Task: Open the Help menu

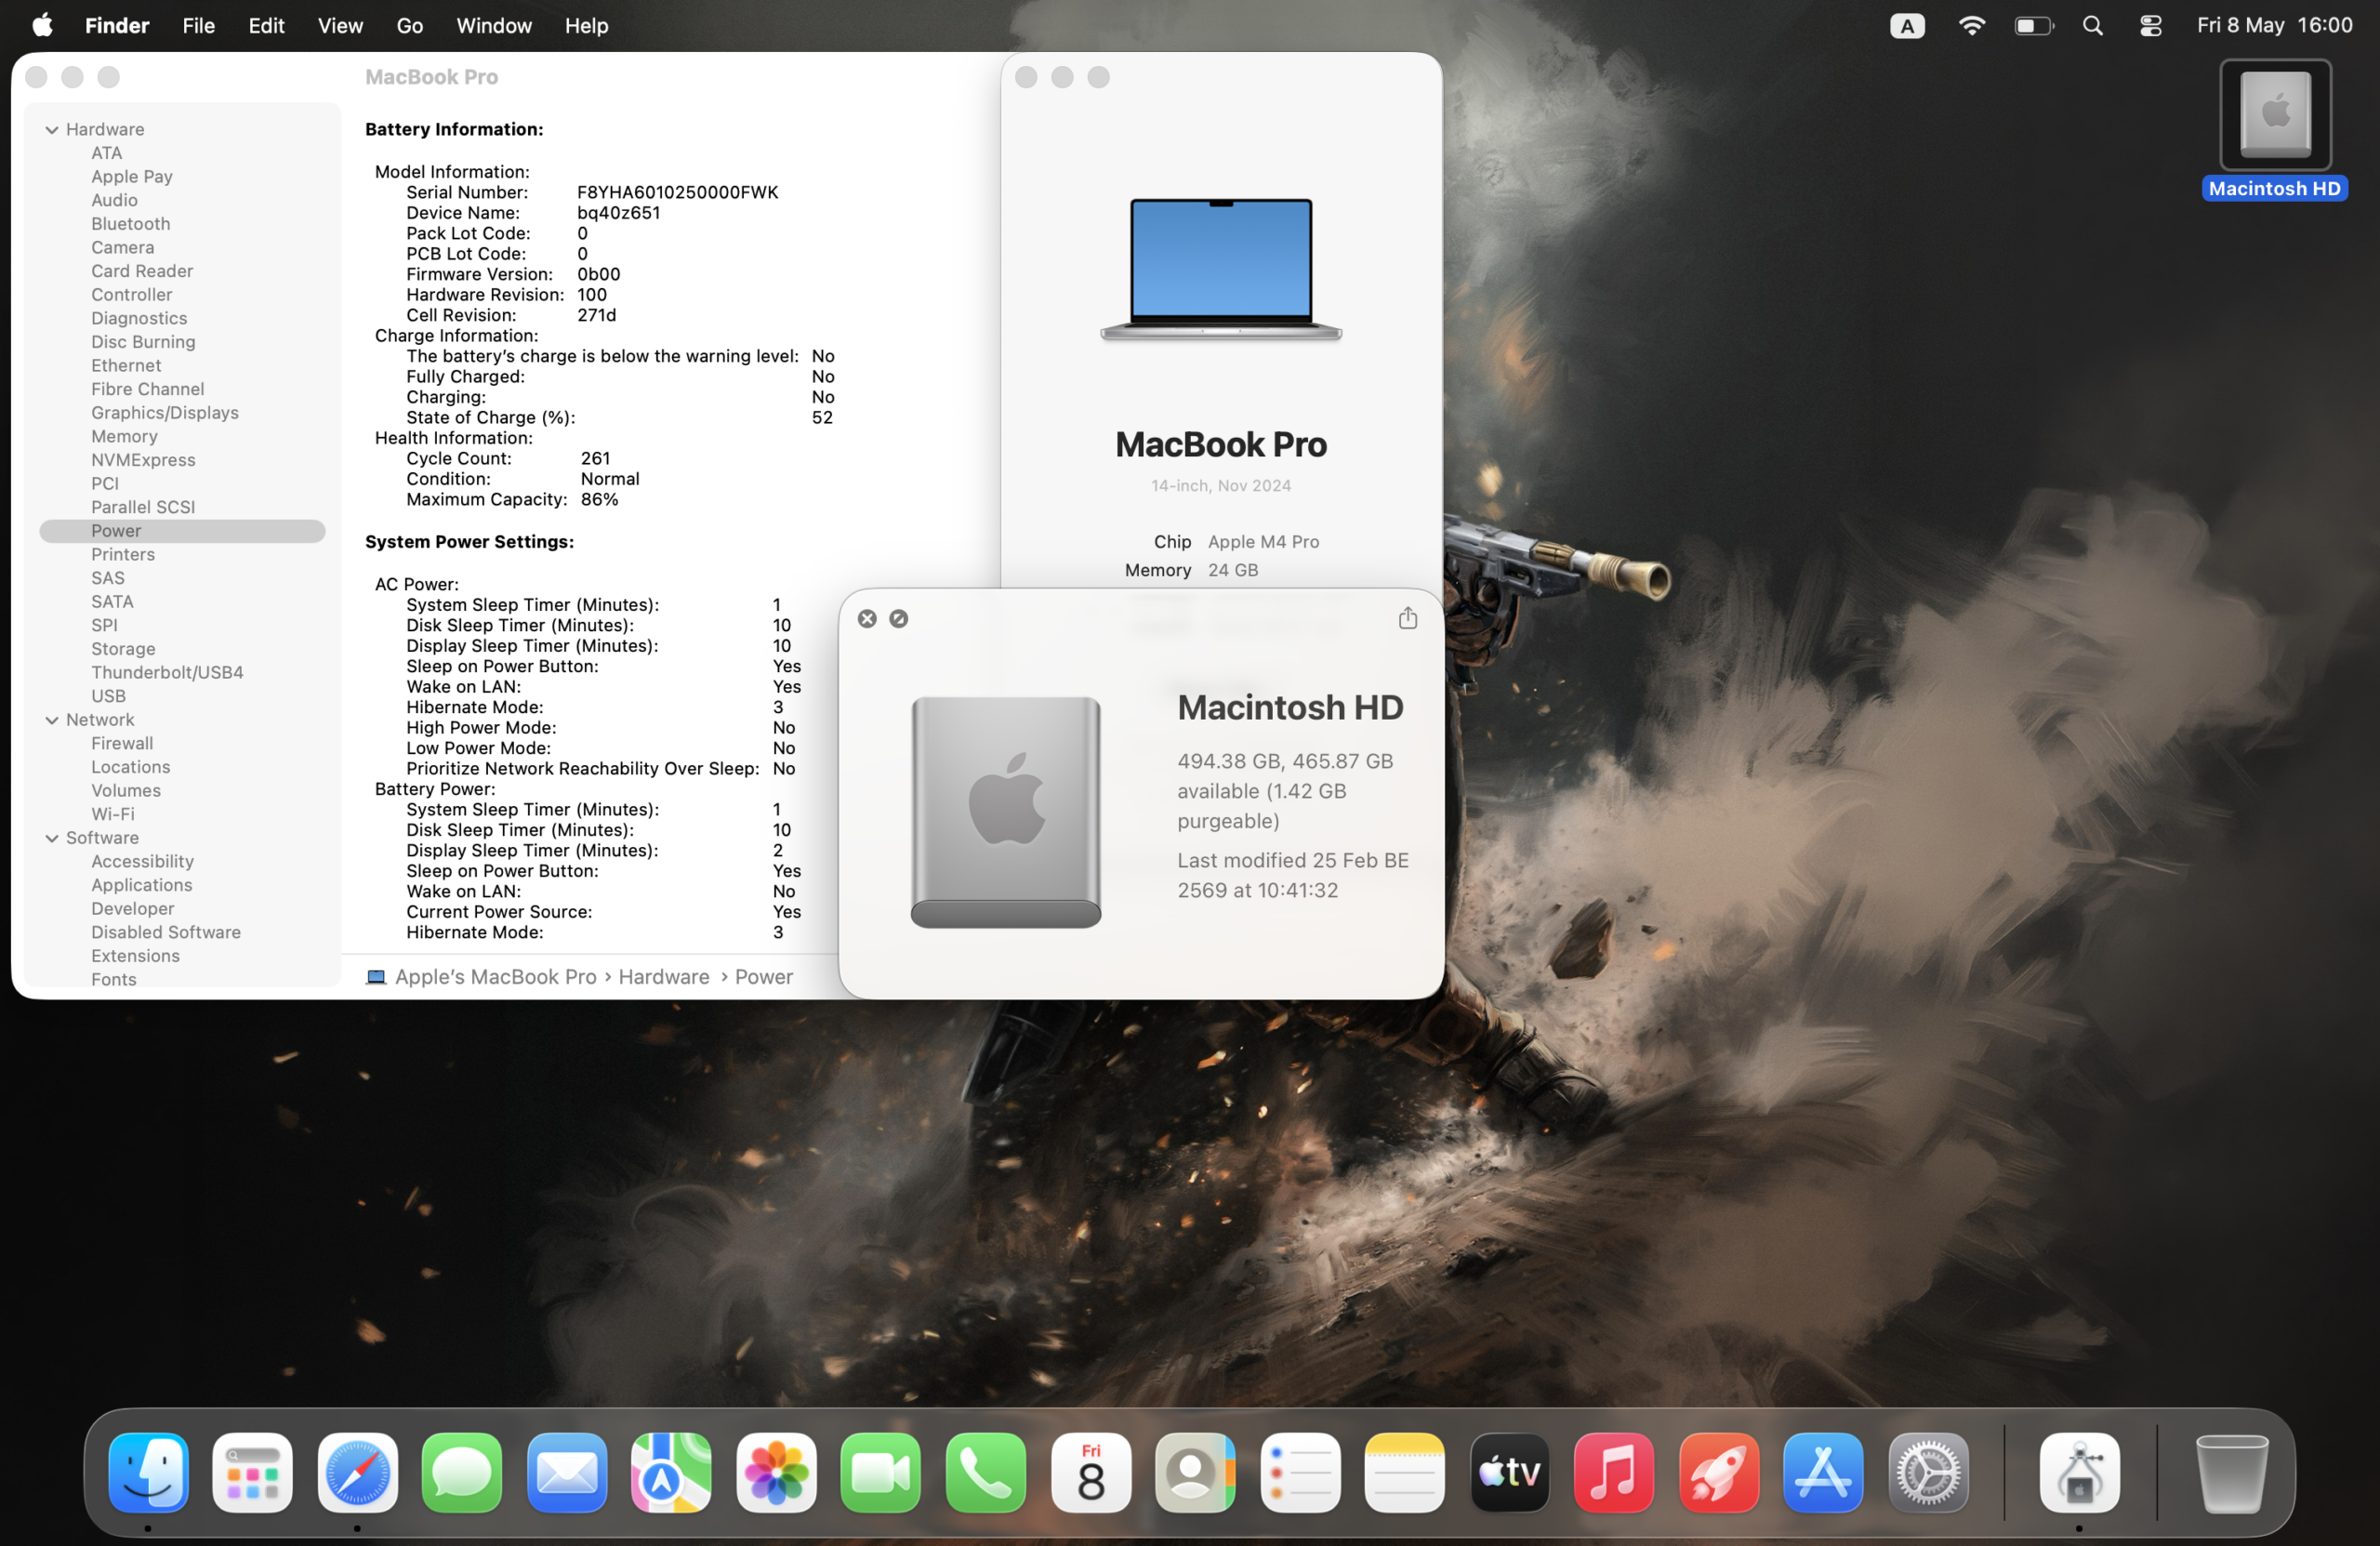Action: [x=586, y=25]
